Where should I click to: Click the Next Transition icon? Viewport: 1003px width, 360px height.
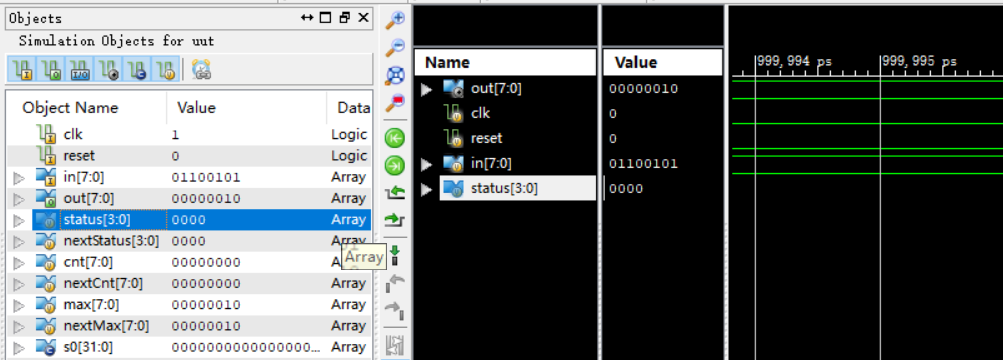395,221
